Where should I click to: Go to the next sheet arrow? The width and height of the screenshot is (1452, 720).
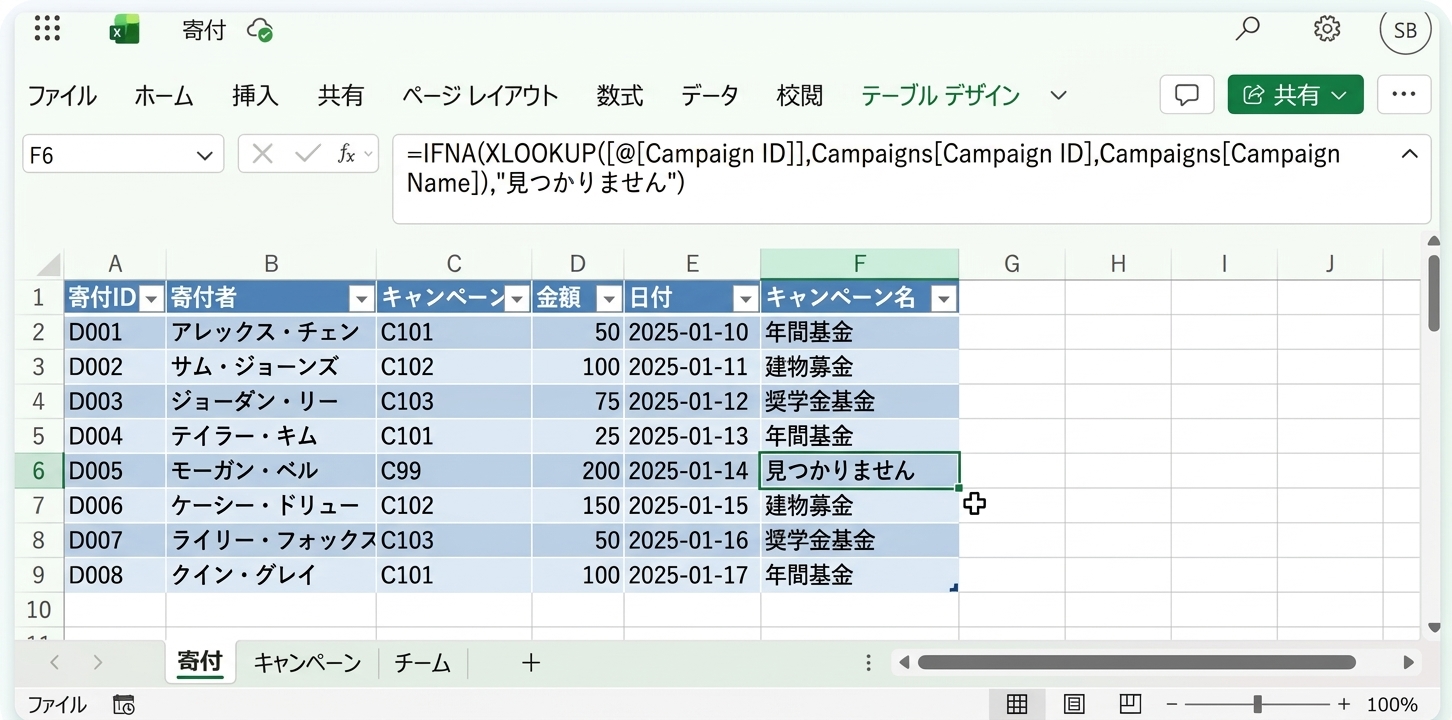(x=97, y=662)
